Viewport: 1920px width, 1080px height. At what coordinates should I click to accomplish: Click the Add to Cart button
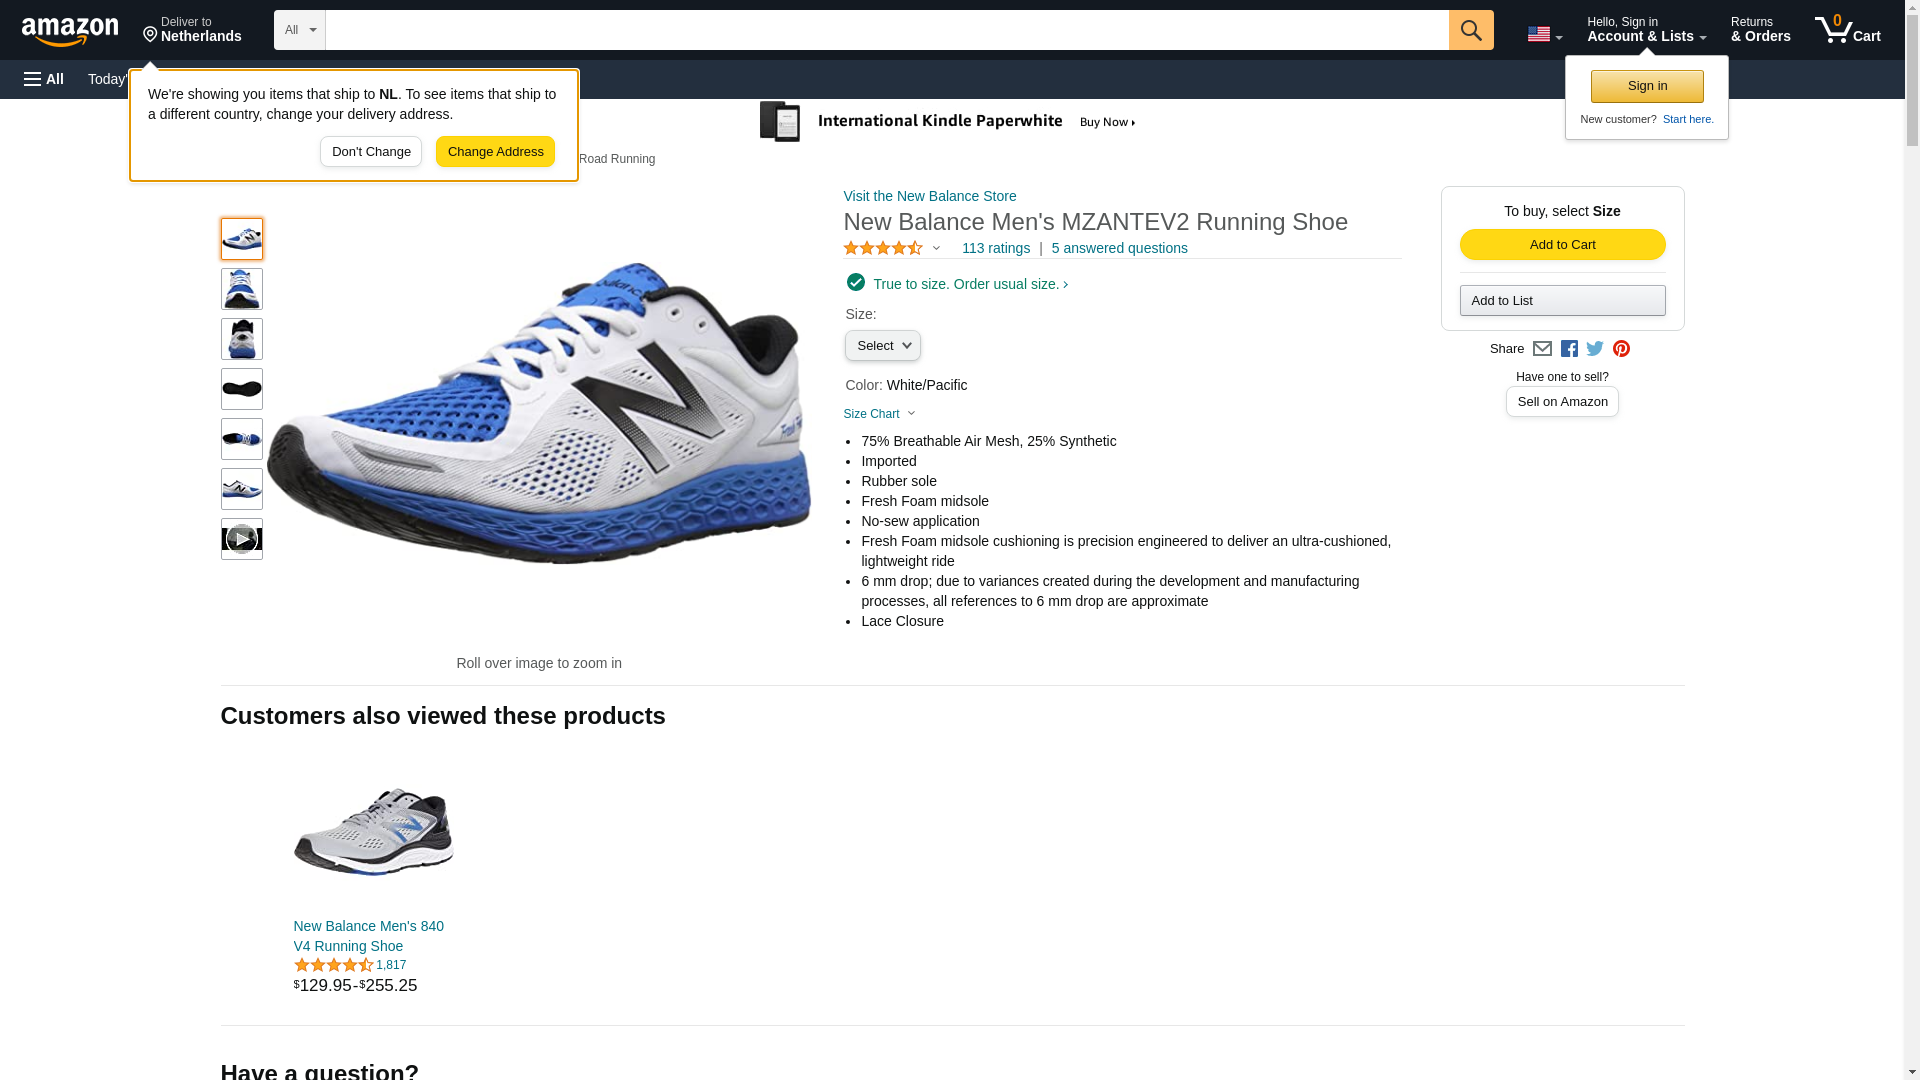[1562, 245]
